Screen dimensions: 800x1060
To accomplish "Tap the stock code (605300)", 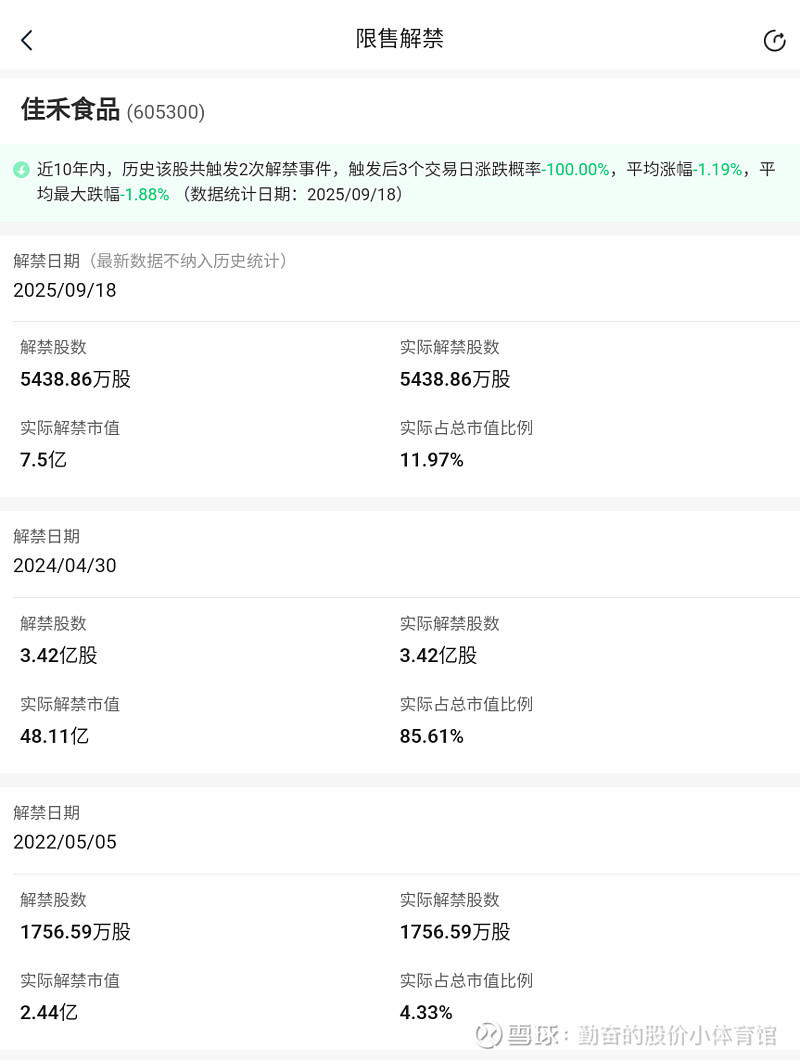I will (166, 112).
